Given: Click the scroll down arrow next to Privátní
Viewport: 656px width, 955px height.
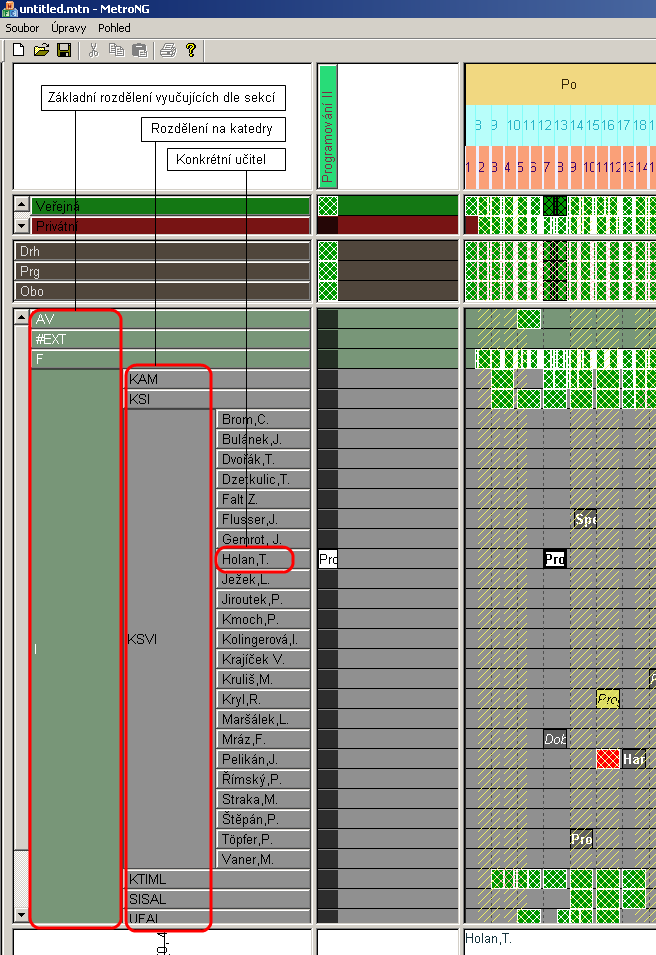Looking at the screenshot, I should click(21, 226).
